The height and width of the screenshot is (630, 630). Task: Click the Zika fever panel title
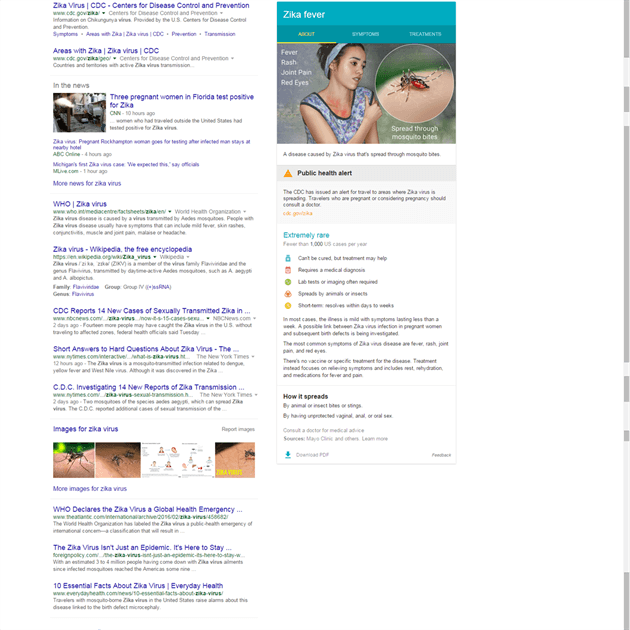click(x=304, y=14)
